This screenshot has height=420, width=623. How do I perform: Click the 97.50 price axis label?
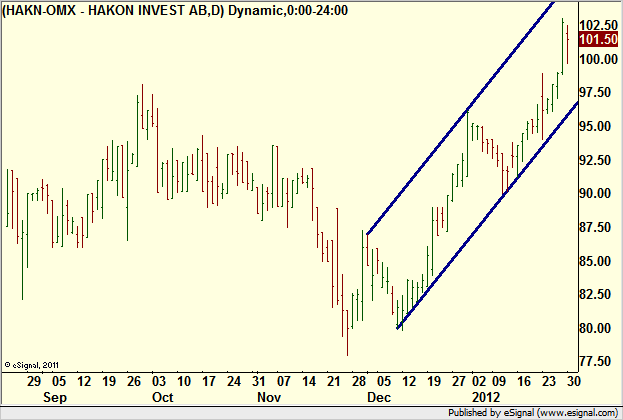(595, 92)
